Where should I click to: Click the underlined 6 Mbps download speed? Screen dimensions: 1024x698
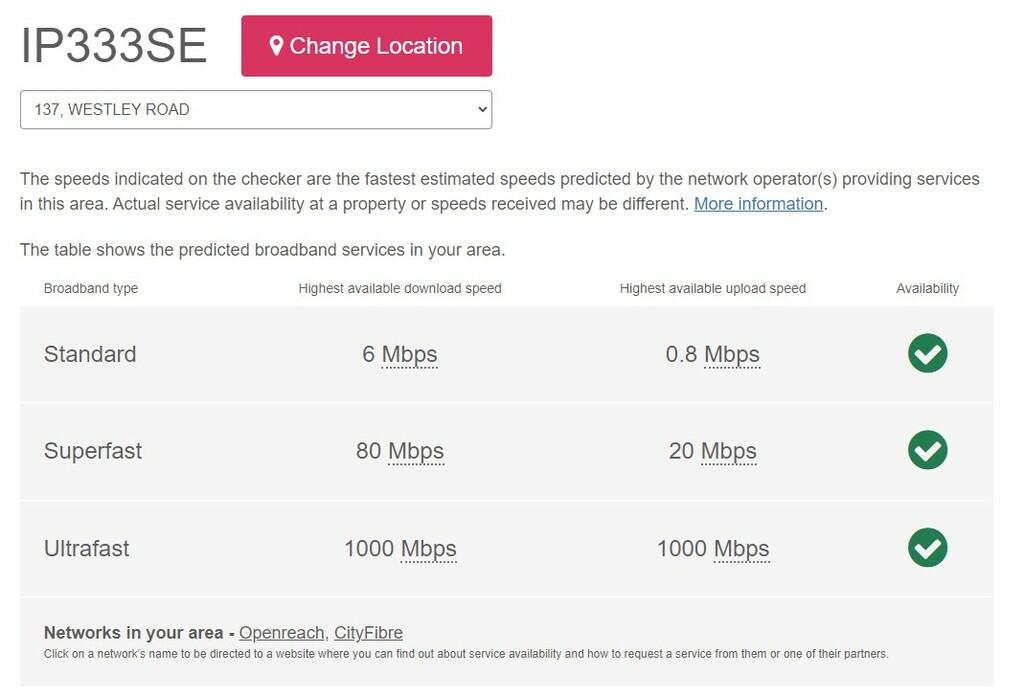401,354
